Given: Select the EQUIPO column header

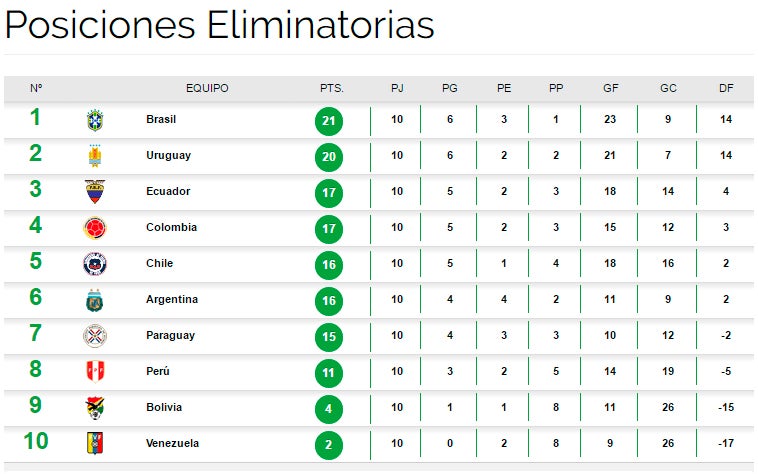Looking at the screenshot, I should point(207,88).
